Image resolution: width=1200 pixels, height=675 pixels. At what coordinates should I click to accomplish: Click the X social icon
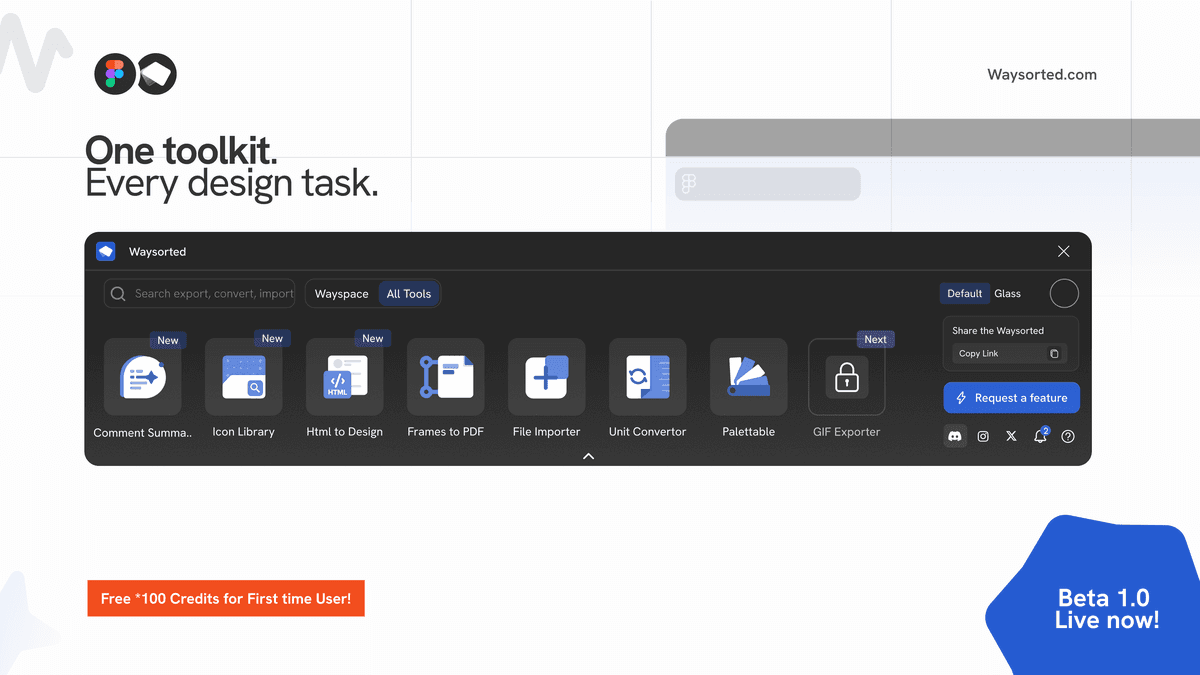pyautogui.click(x=1011, y=436)
